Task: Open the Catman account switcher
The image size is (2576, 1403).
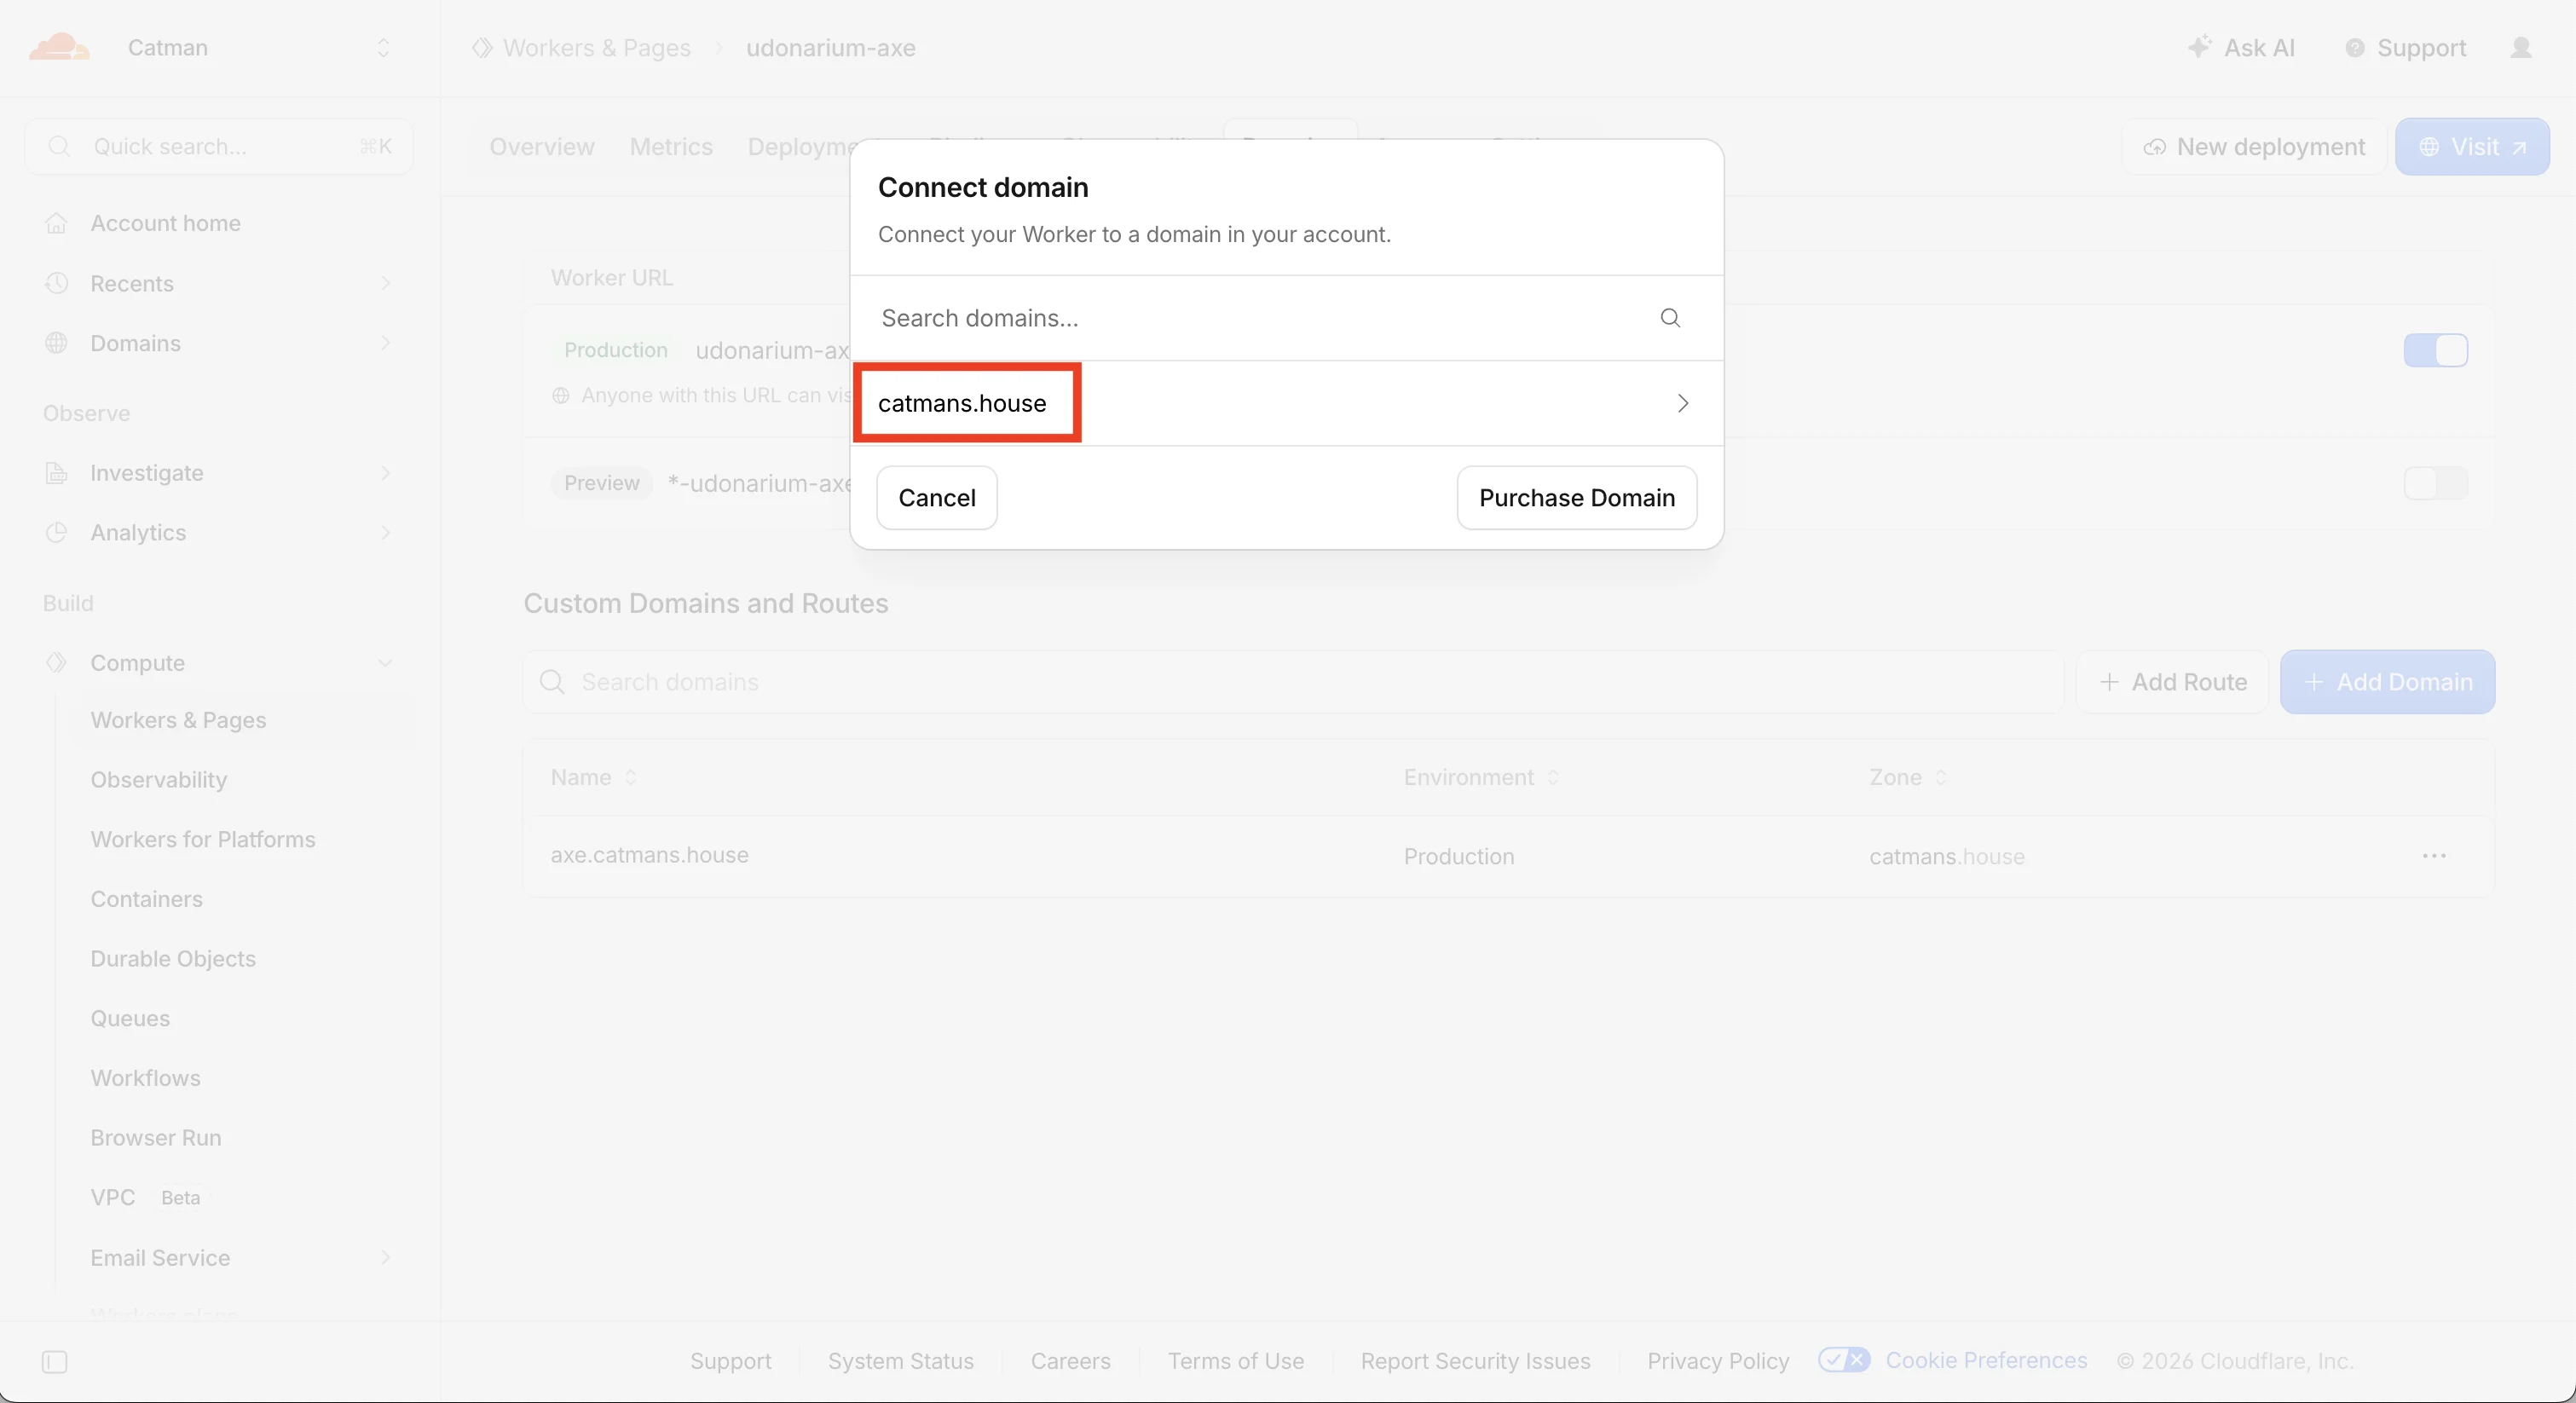Action: click(258, 48)
